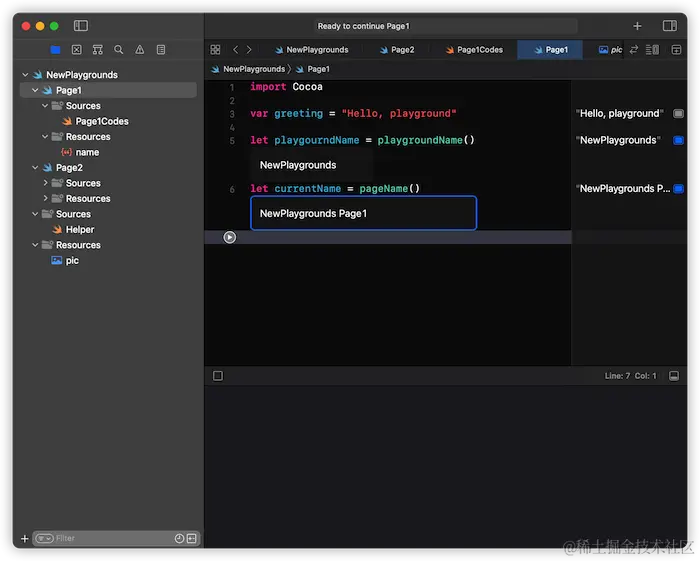
Task: Open the Find navigator magnifier icon
Action: (119, 50)
